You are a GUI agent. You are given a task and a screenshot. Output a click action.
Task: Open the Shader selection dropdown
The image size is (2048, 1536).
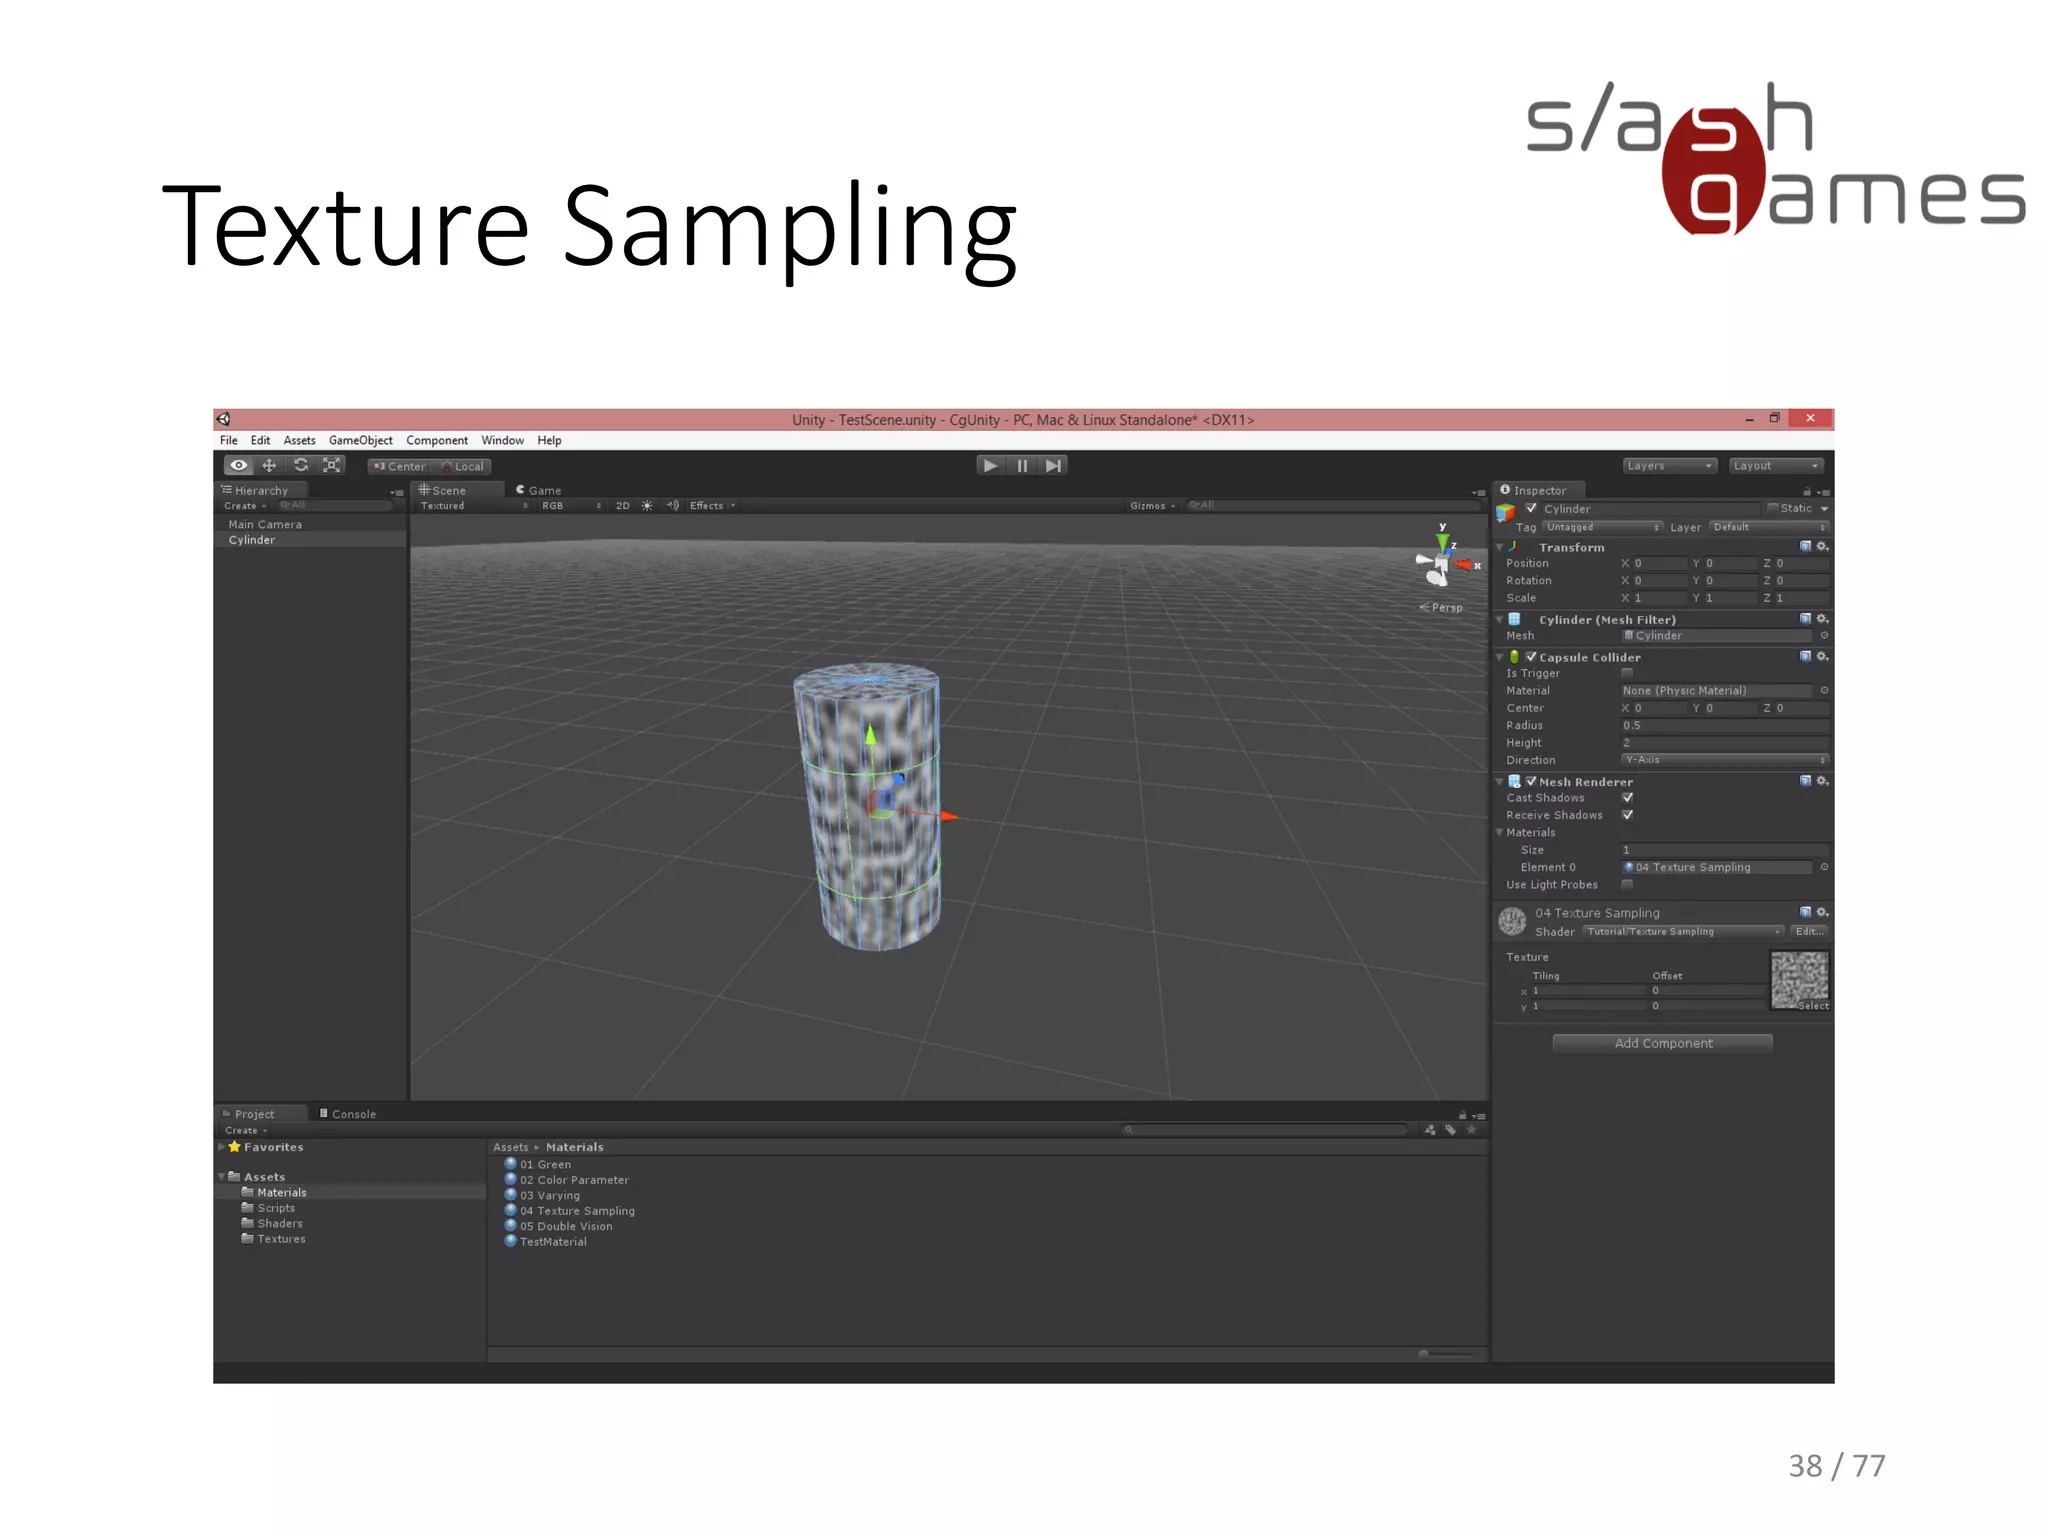pyautogui.click(x=1684, y=932)
